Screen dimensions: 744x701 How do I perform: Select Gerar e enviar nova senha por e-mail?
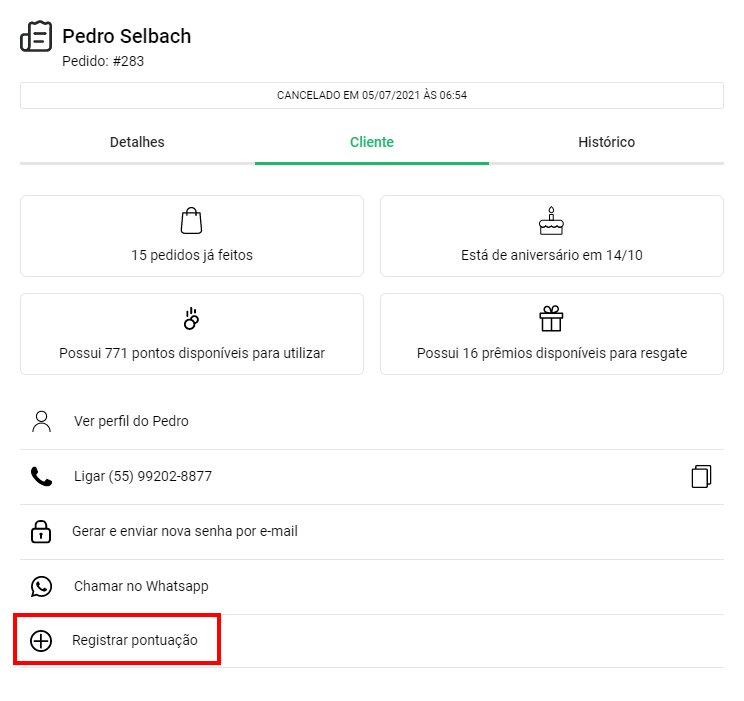(x=372, y=532)
